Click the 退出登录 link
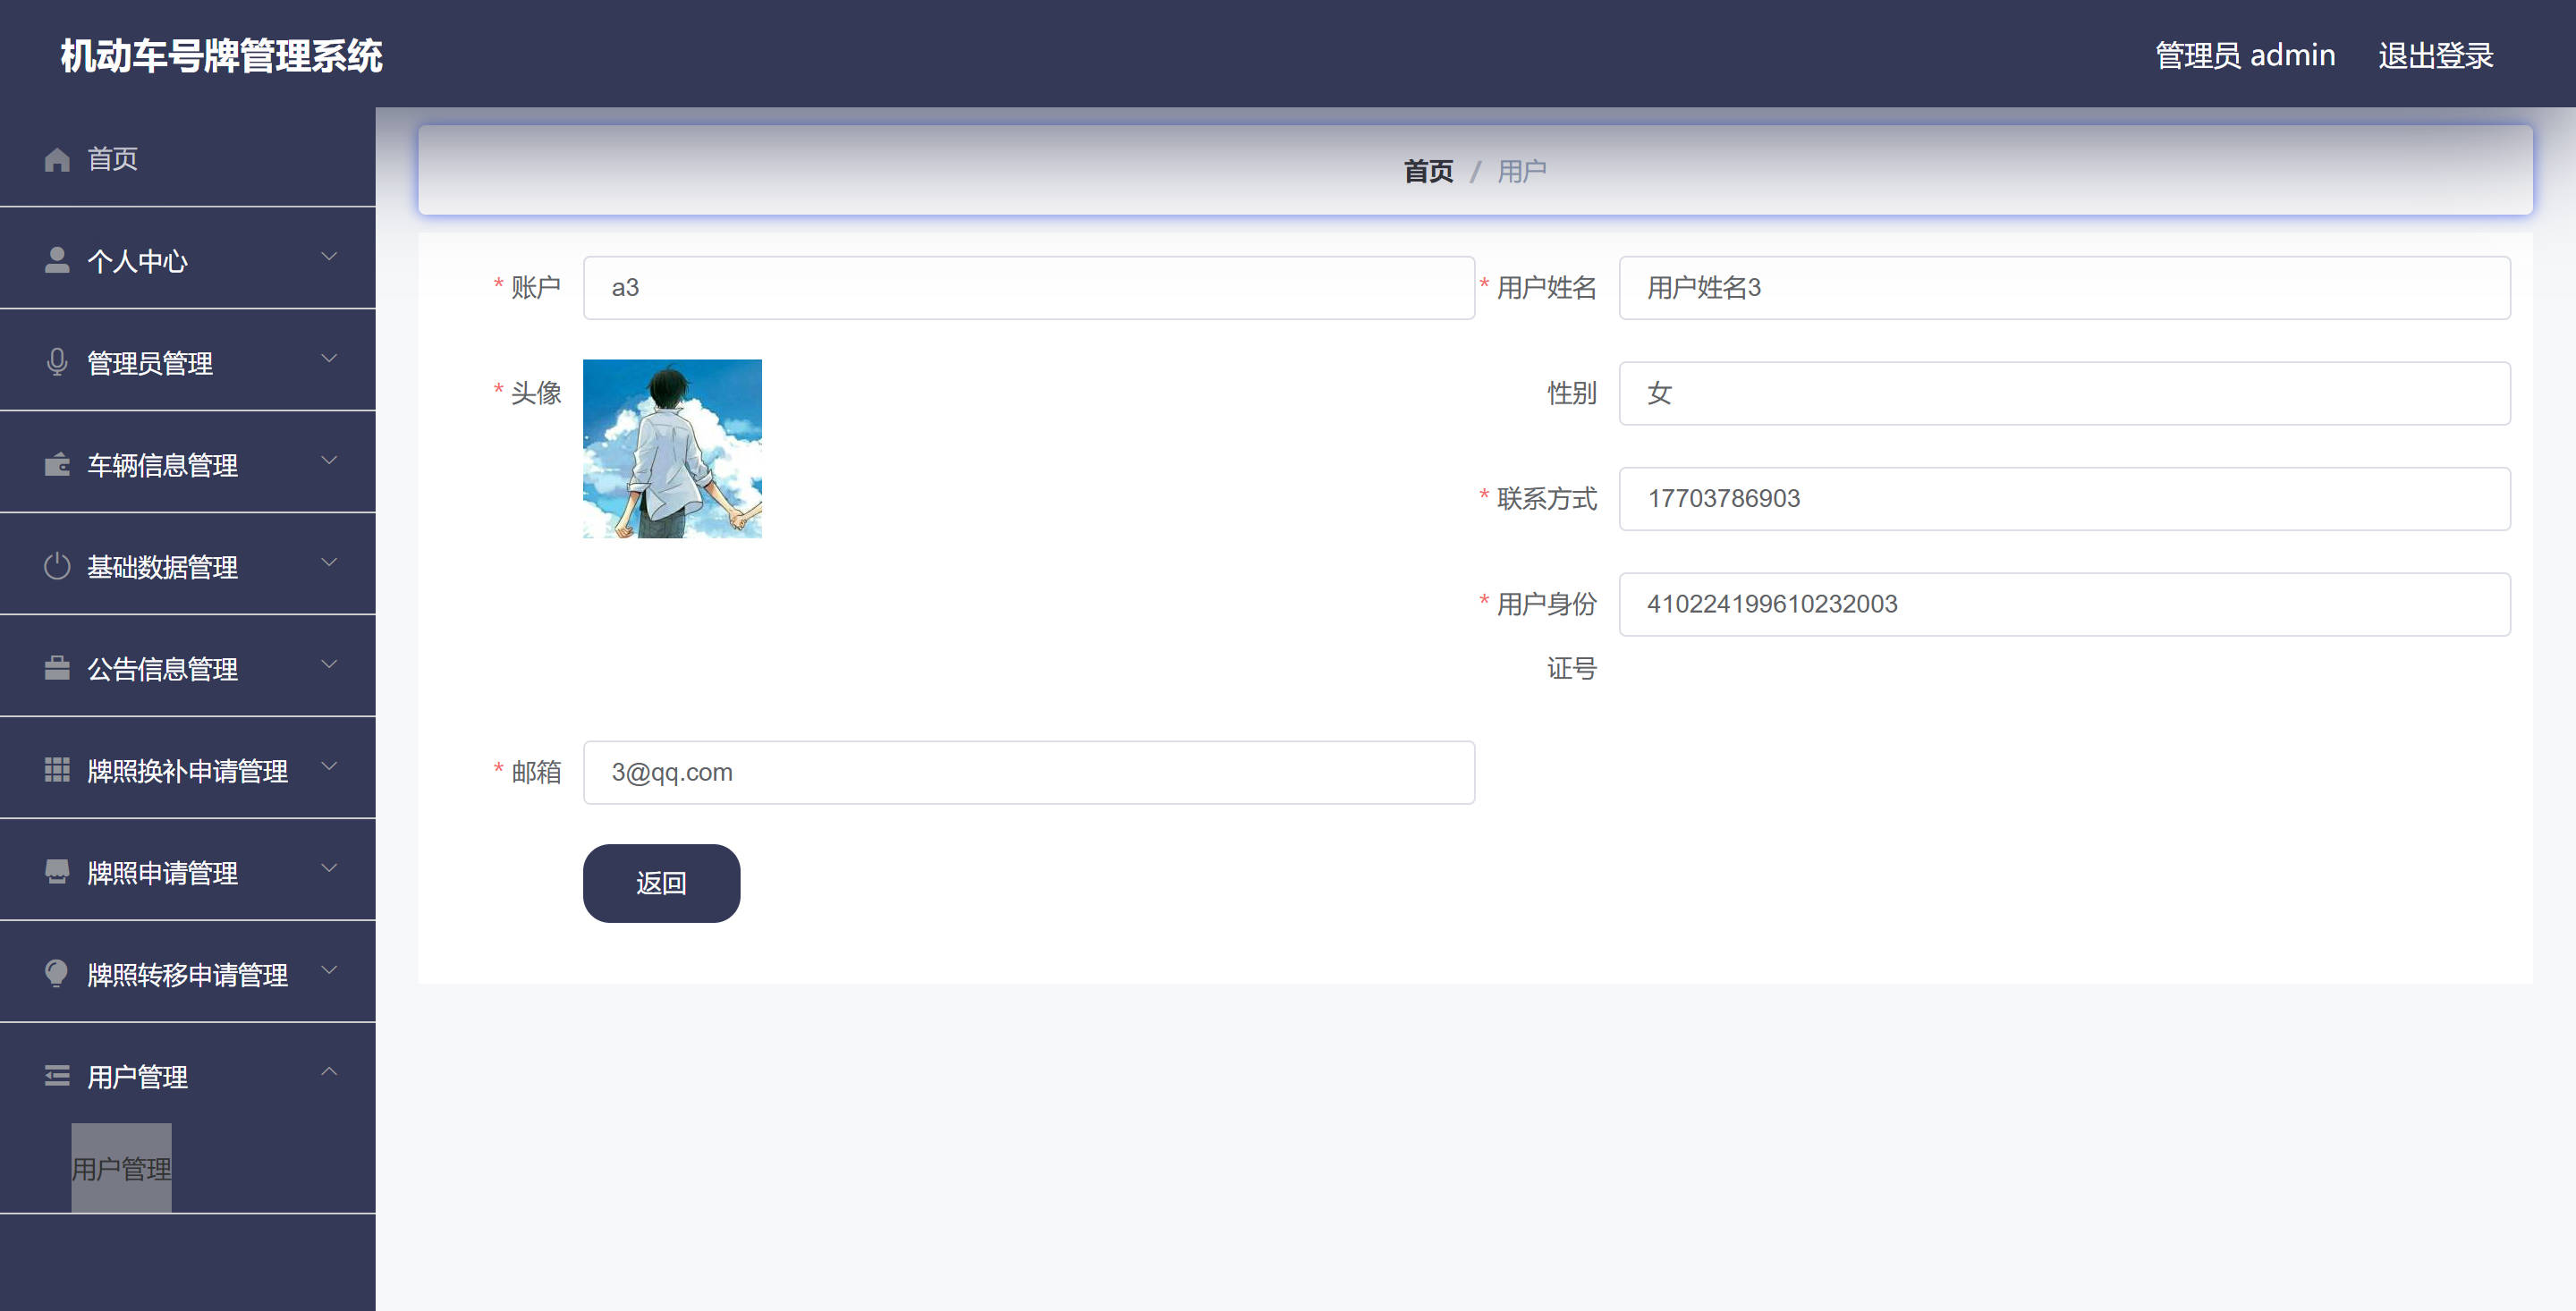This screenshot has width=2576, height=1311. 2435,56
